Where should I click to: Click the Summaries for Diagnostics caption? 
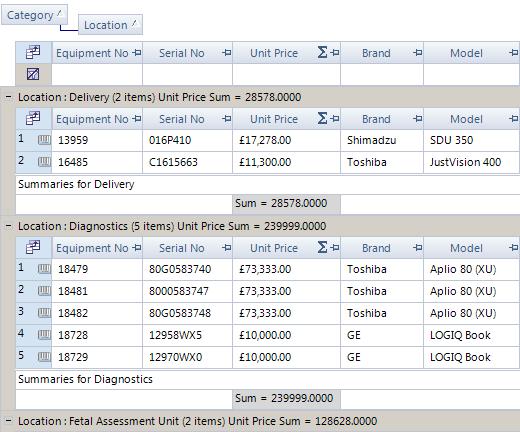(x=85, y=379)
